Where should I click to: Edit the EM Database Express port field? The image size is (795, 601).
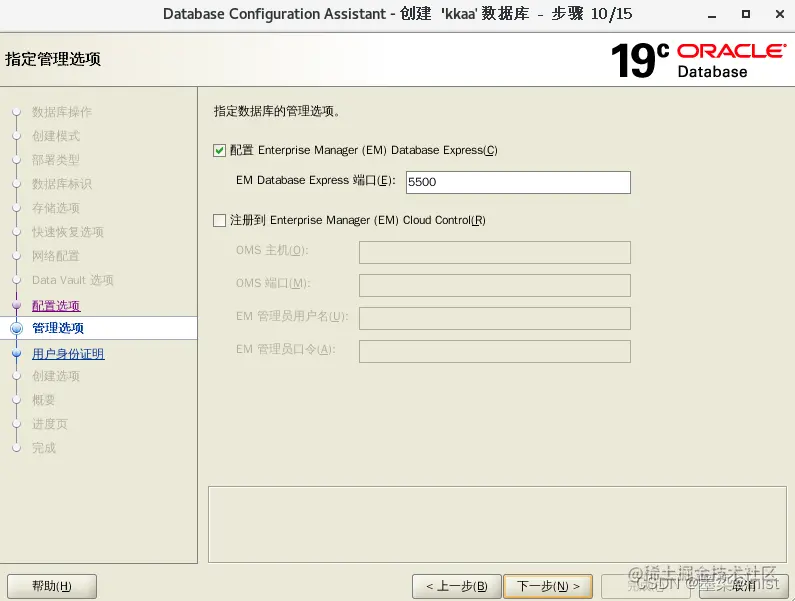click(518, 182)
